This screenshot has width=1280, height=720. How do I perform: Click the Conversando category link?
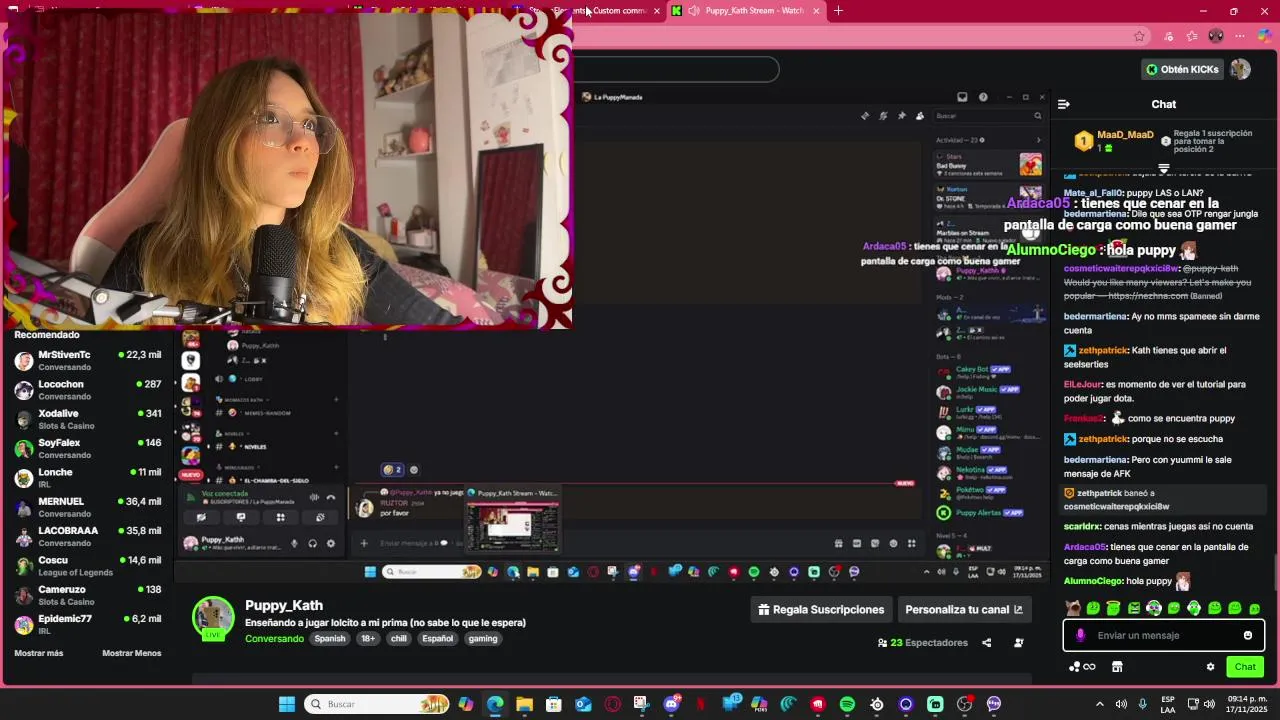tap(274, 639)
